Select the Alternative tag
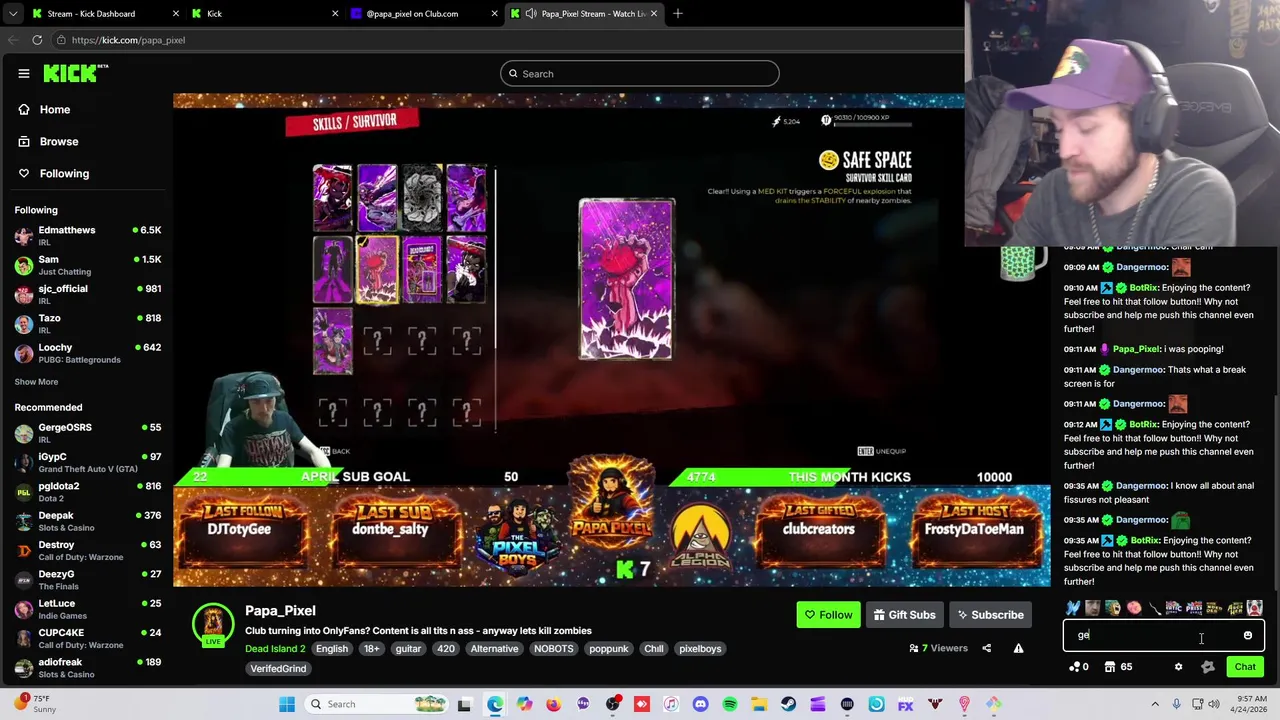1280x720 pixels. (x=494, y=648)
